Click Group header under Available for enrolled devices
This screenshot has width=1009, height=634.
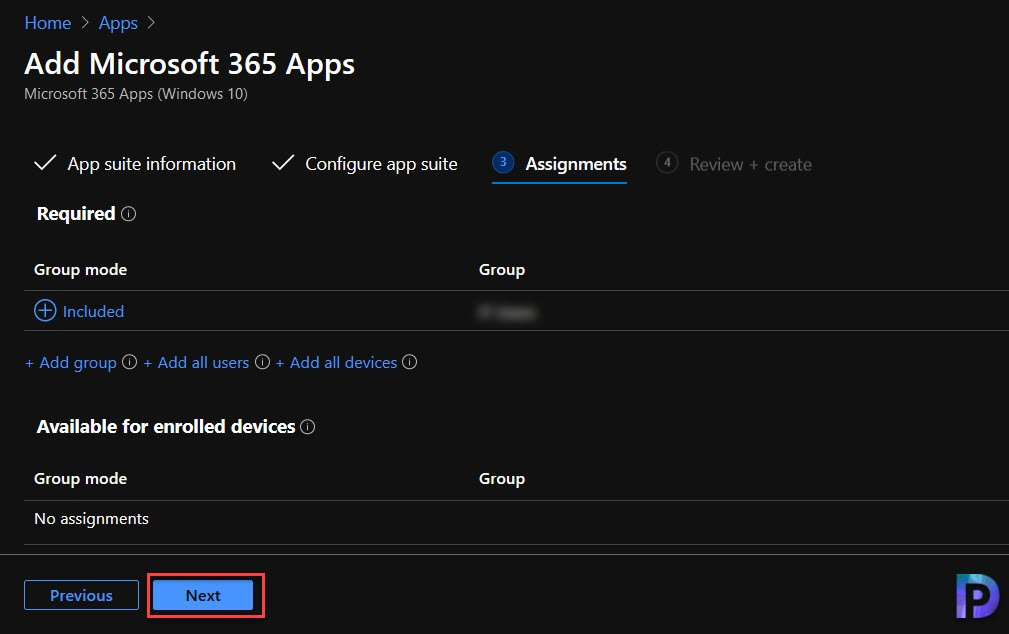pyautogui.click(x=502, y=479)
